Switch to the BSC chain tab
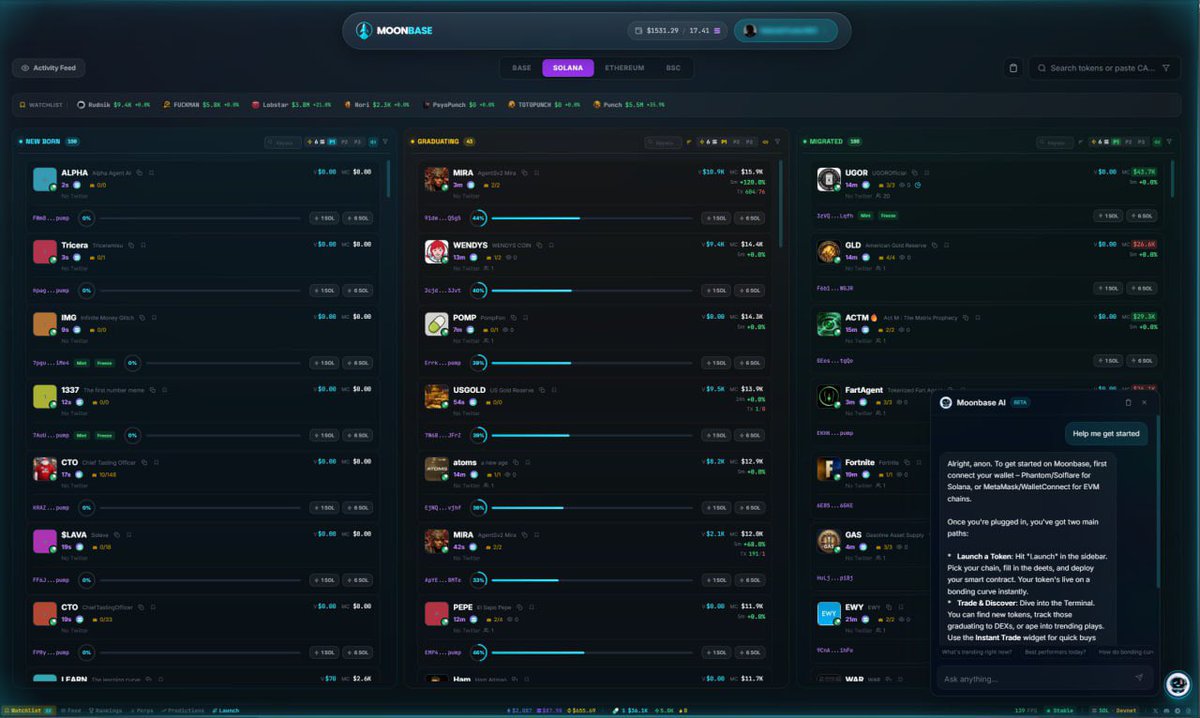 tap(673, 68)
